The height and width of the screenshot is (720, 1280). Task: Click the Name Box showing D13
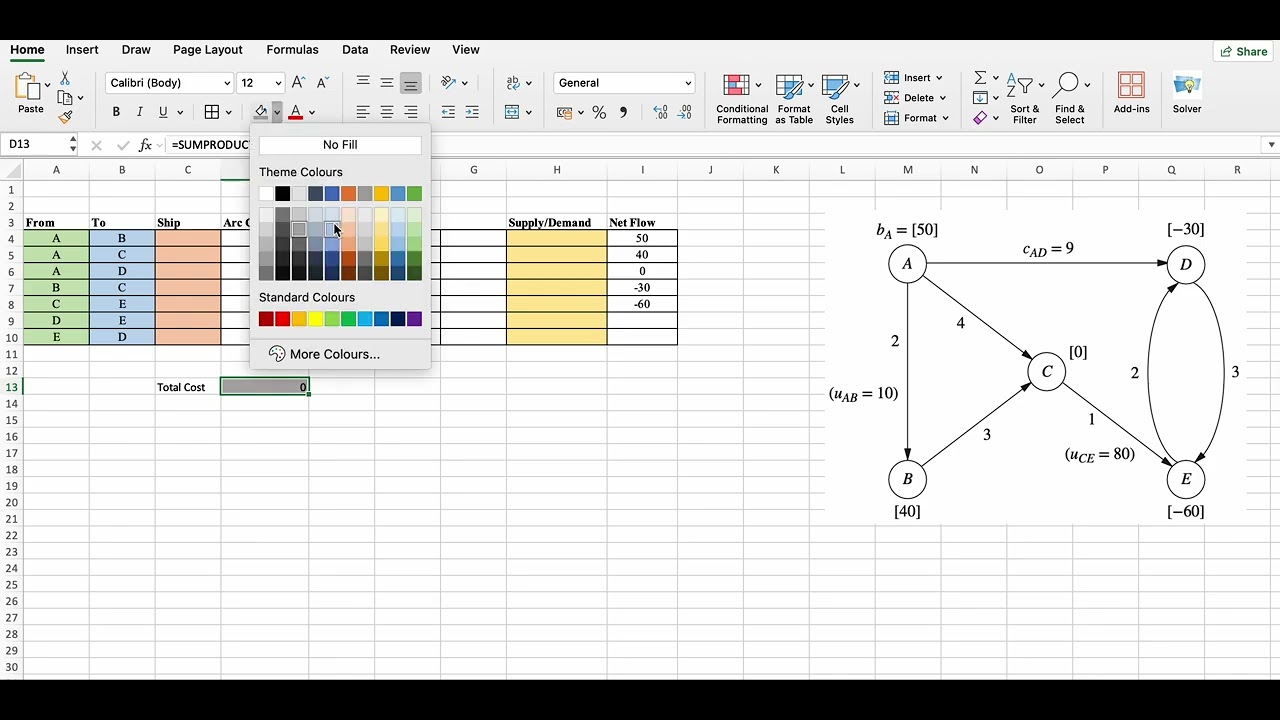[x=40, y=145]
